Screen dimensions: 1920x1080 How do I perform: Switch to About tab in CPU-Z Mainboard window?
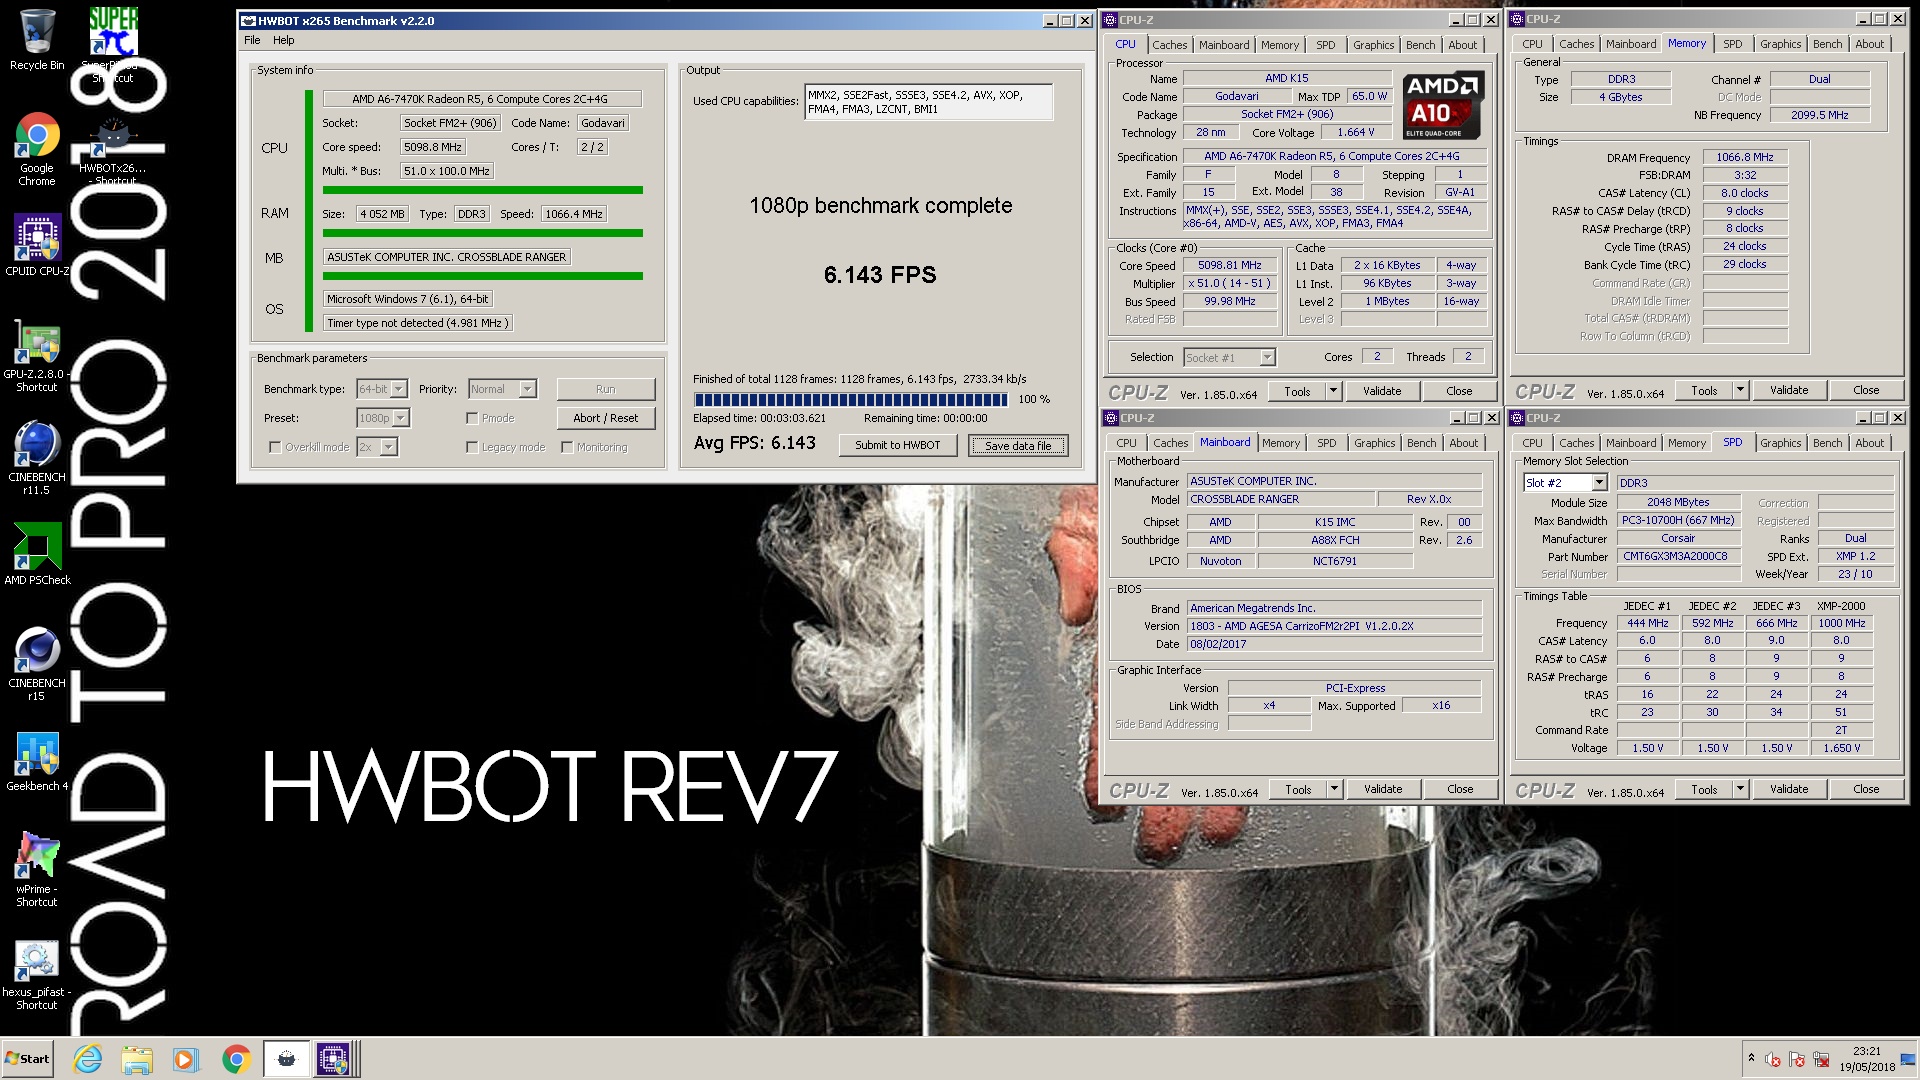1463,443
